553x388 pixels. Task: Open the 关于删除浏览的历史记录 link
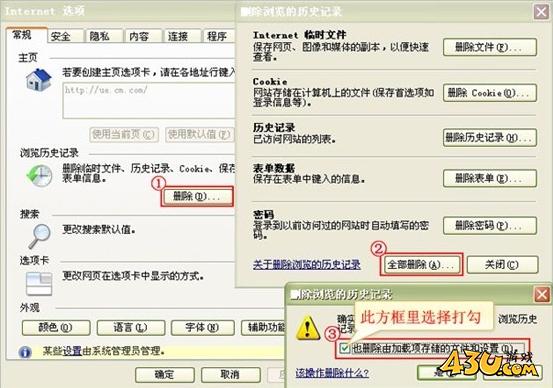306,265
